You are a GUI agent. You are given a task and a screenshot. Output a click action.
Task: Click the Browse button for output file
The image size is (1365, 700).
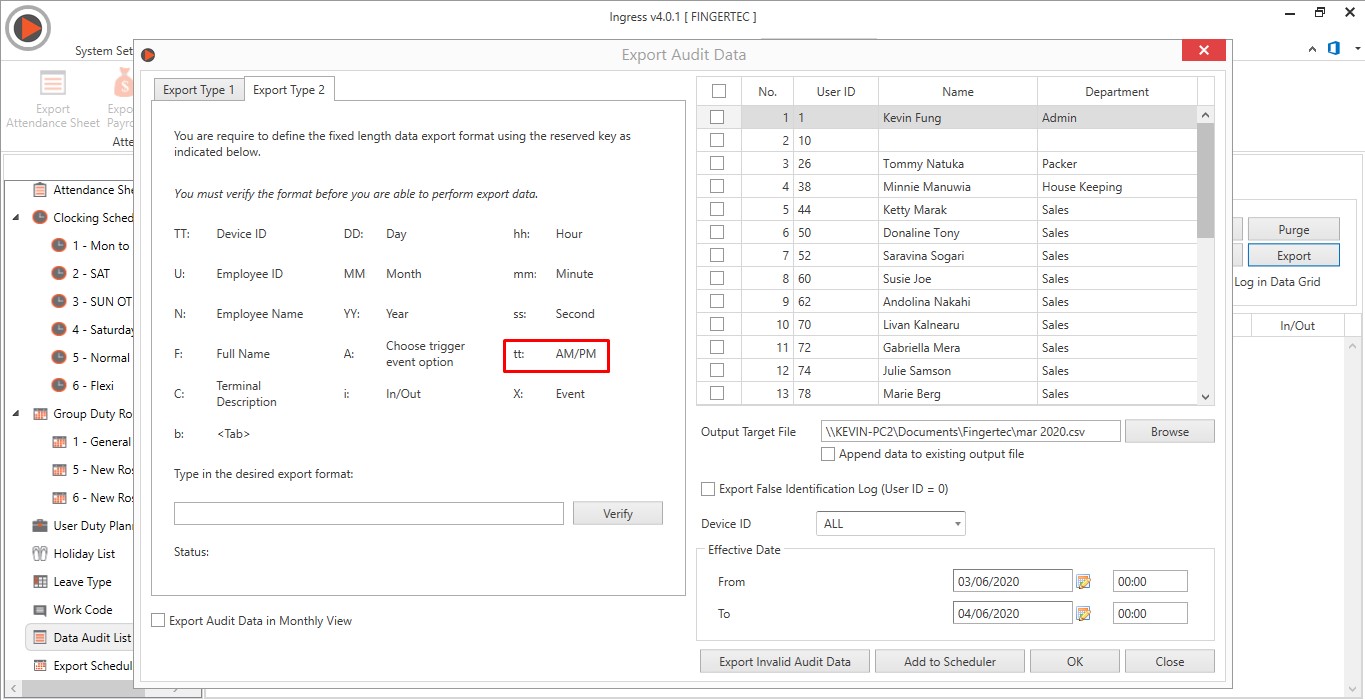pyautogui.click(x=1170, y=432)
